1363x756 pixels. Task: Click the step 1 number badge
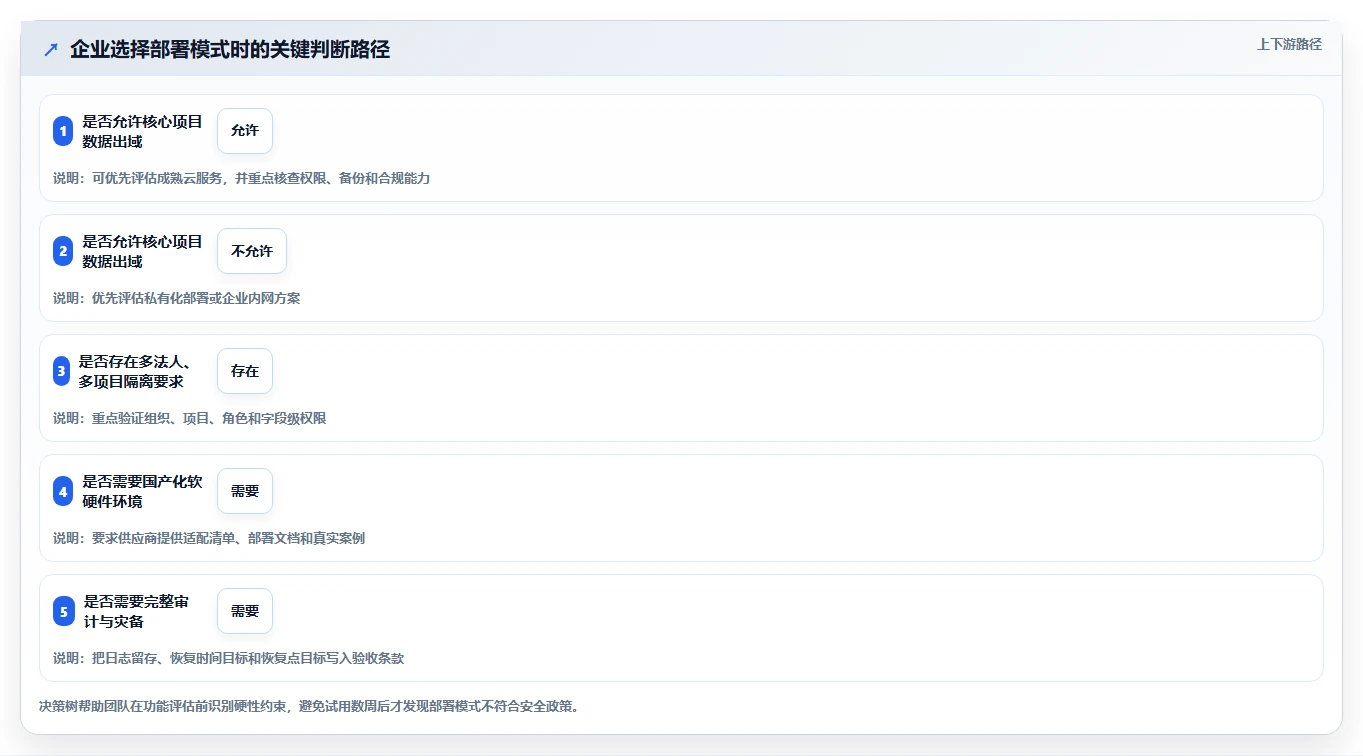coord(63,131)
